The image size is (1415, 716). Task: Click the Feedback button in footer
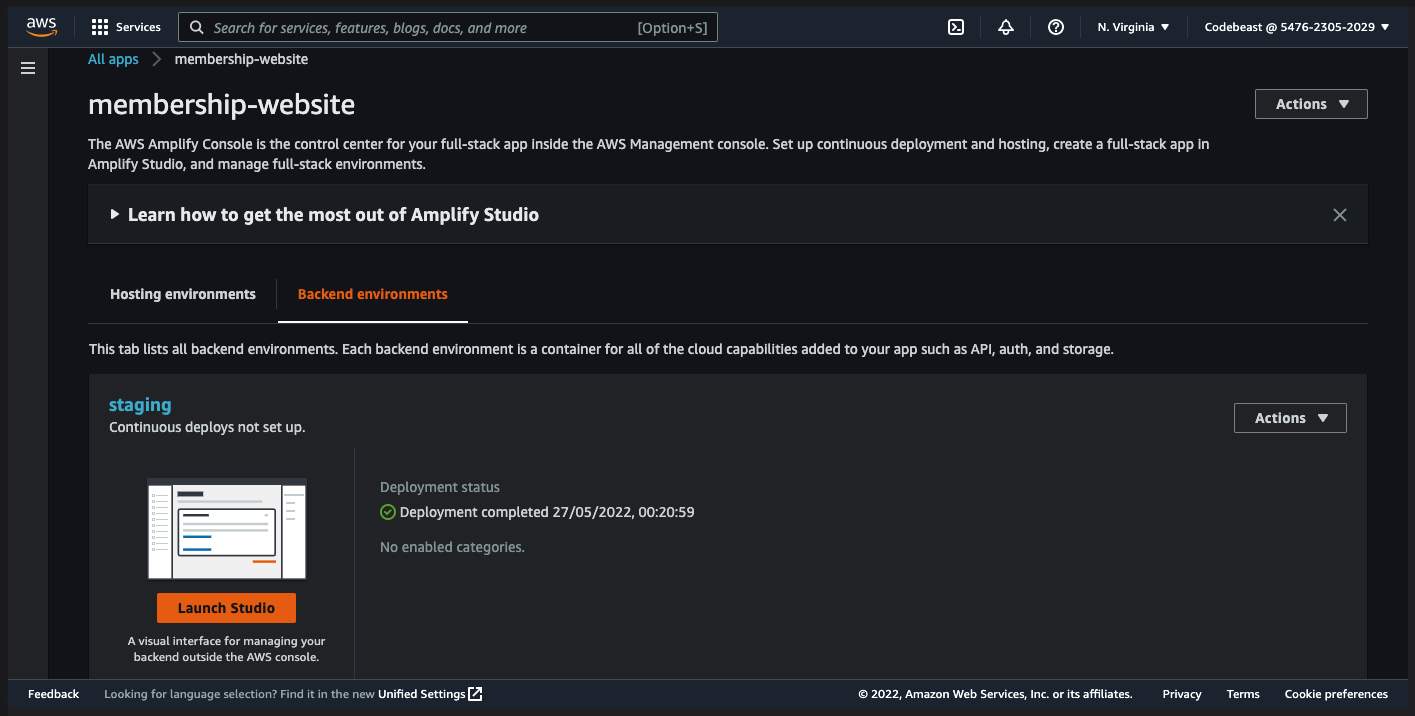pos(53,694)
